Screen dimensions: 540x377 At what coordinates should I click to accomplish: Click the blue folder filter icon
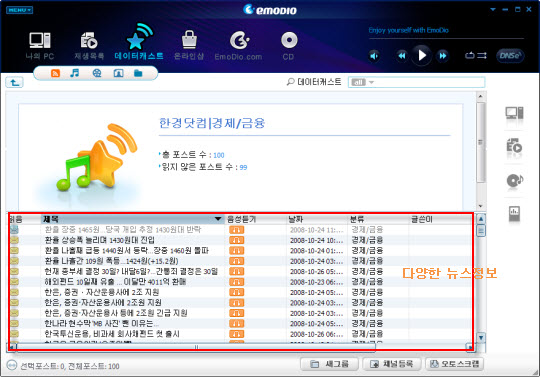[x=138, y=73]
